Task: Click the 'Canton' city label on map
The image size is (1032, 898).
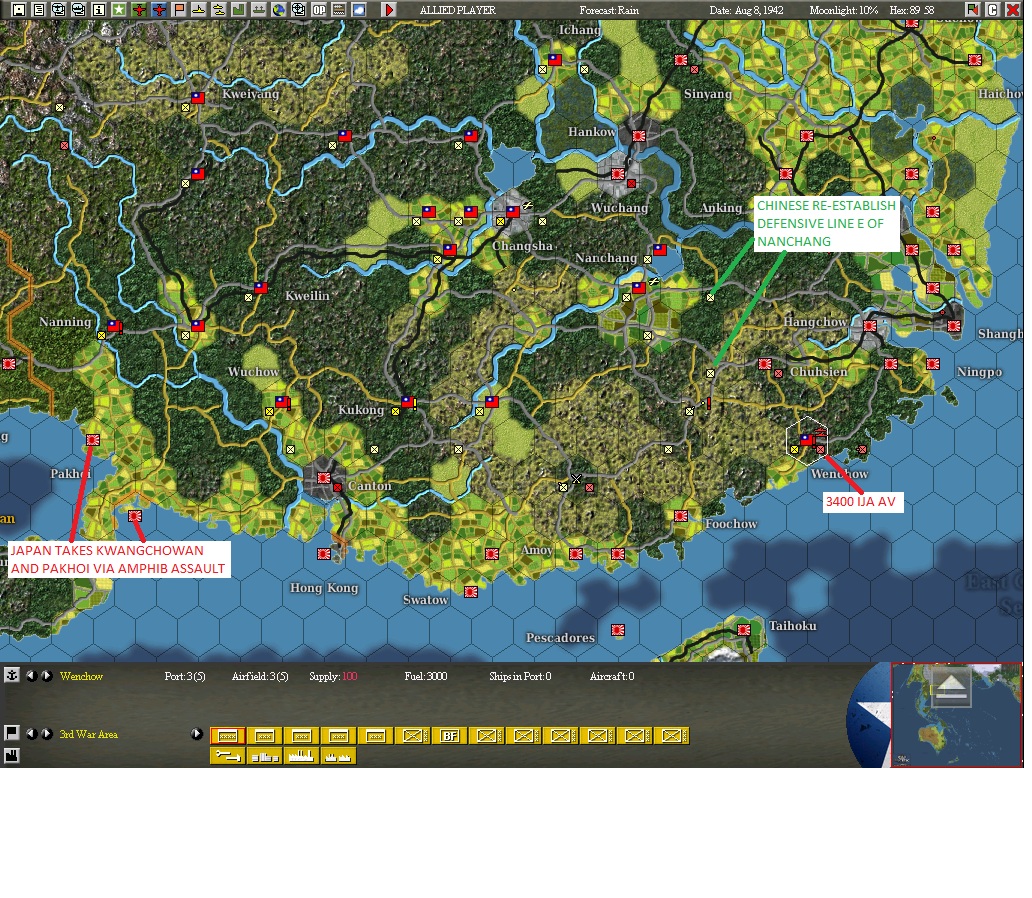Action: [x=370, y=486]
